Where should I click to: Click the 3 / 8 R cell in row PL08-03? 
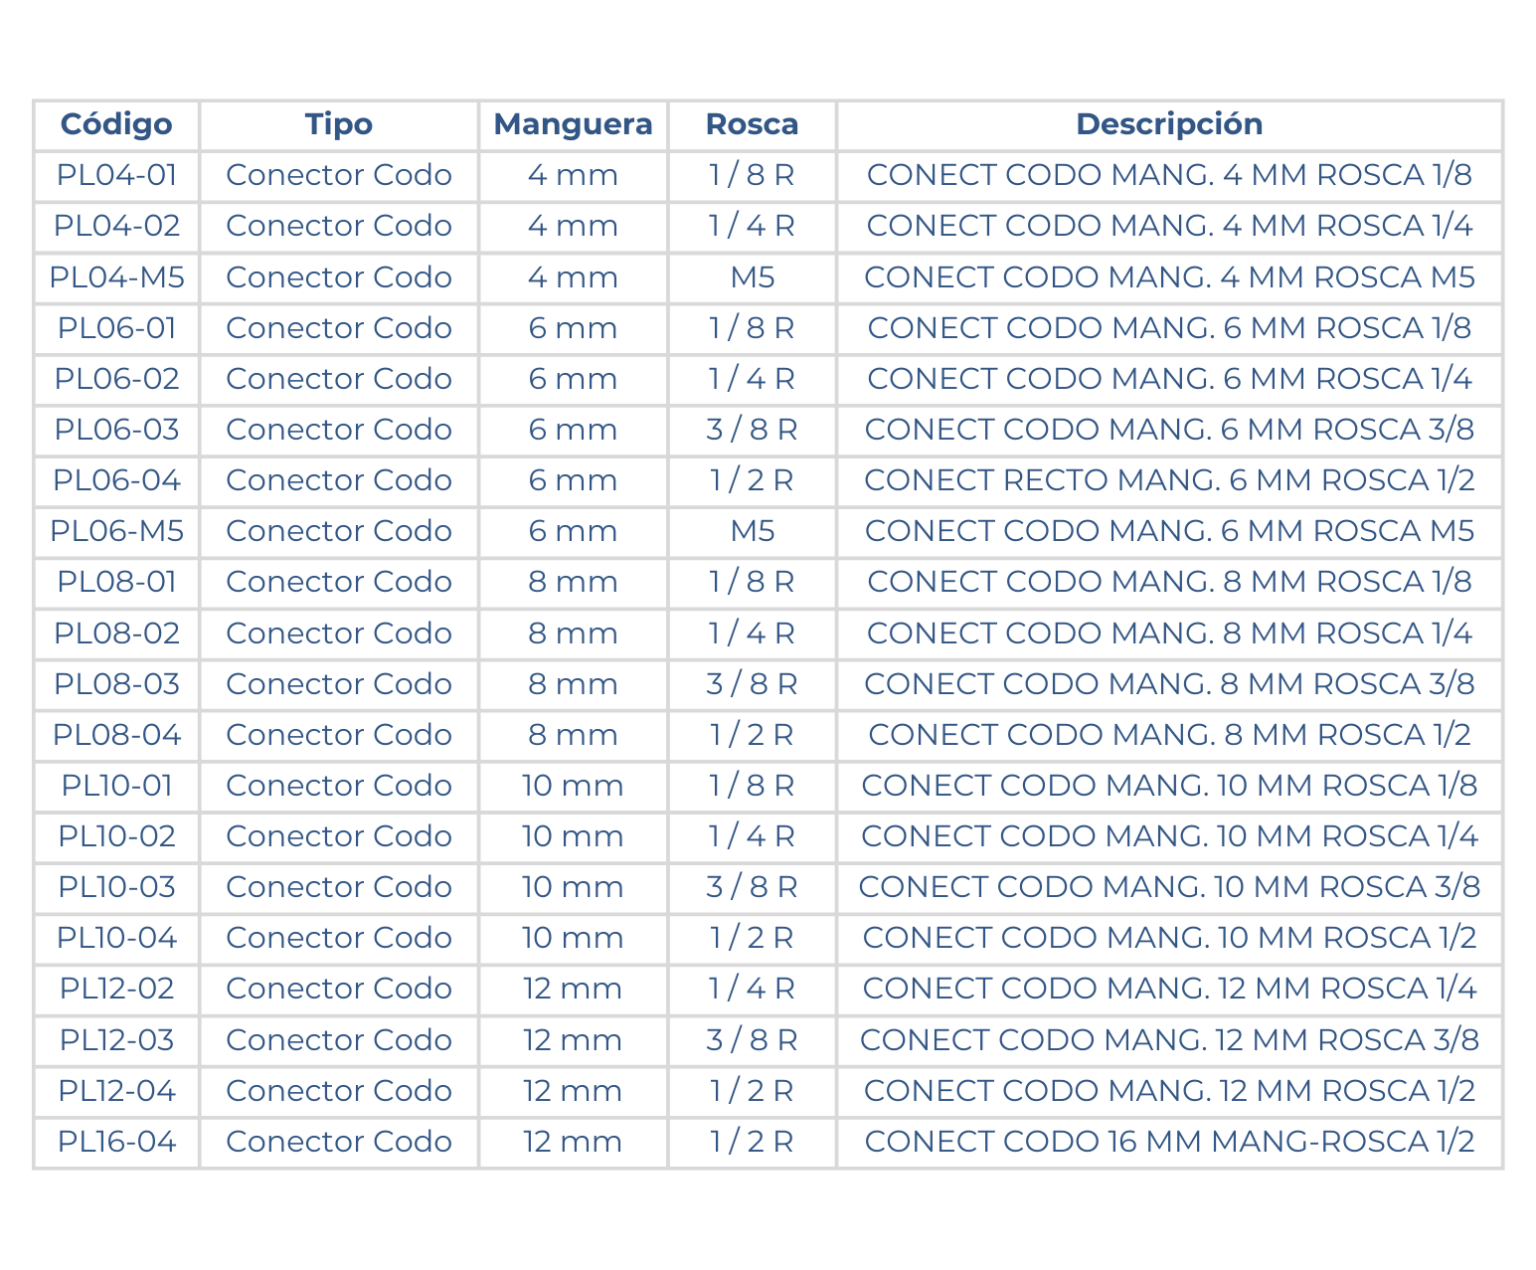tap(752, 684)
